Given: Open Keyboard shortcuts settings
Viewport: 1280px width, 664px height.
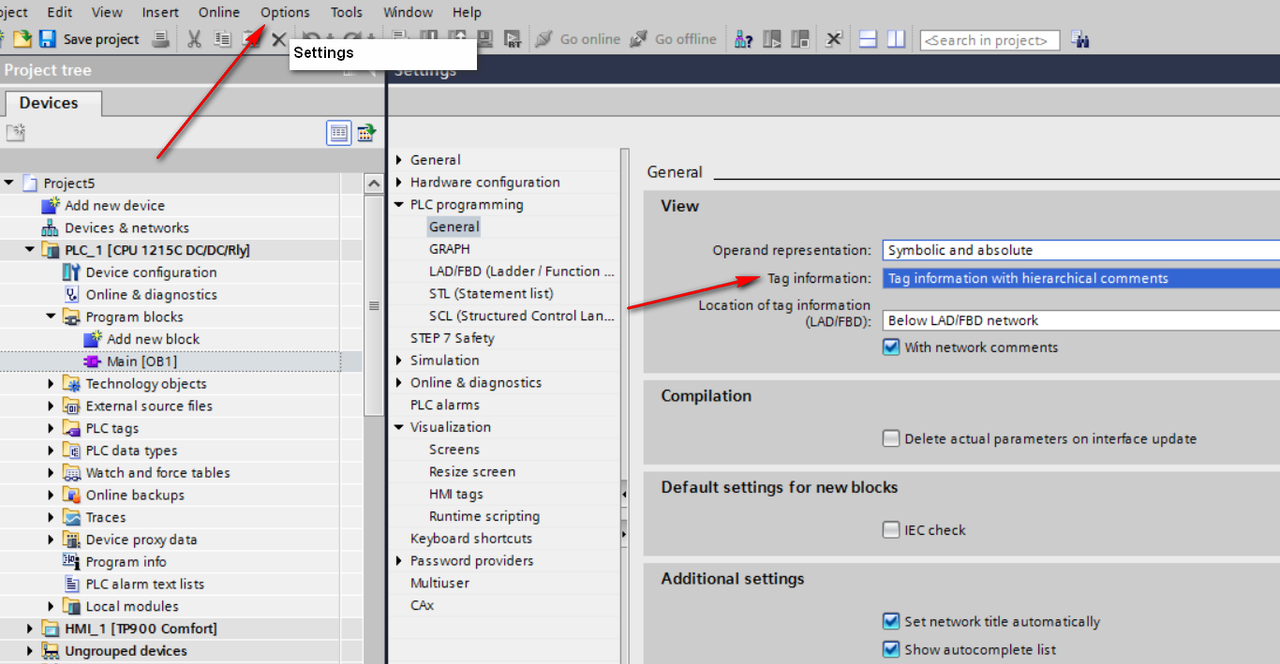Looking at the screenshot, I should 471,538.
